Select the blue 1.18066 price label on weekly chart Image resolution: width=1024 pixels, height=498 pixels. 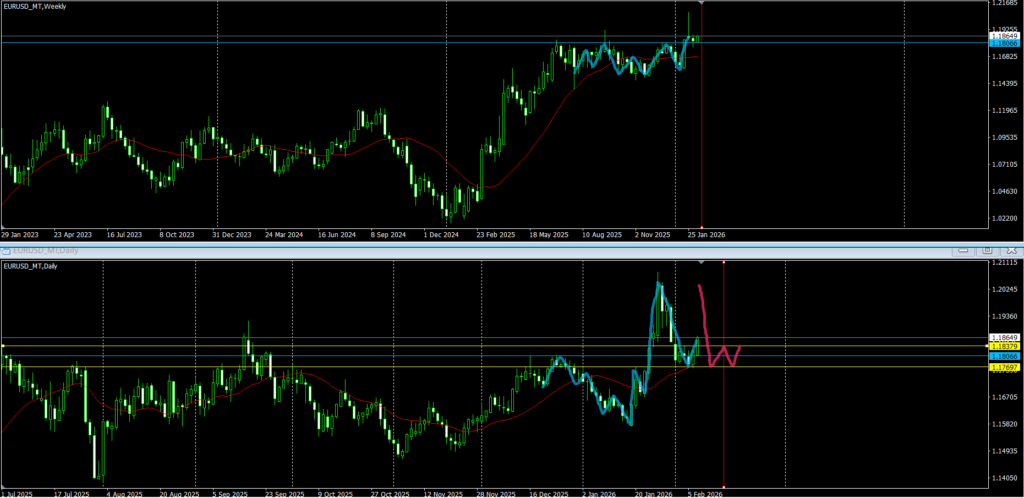coord(1003,44)
